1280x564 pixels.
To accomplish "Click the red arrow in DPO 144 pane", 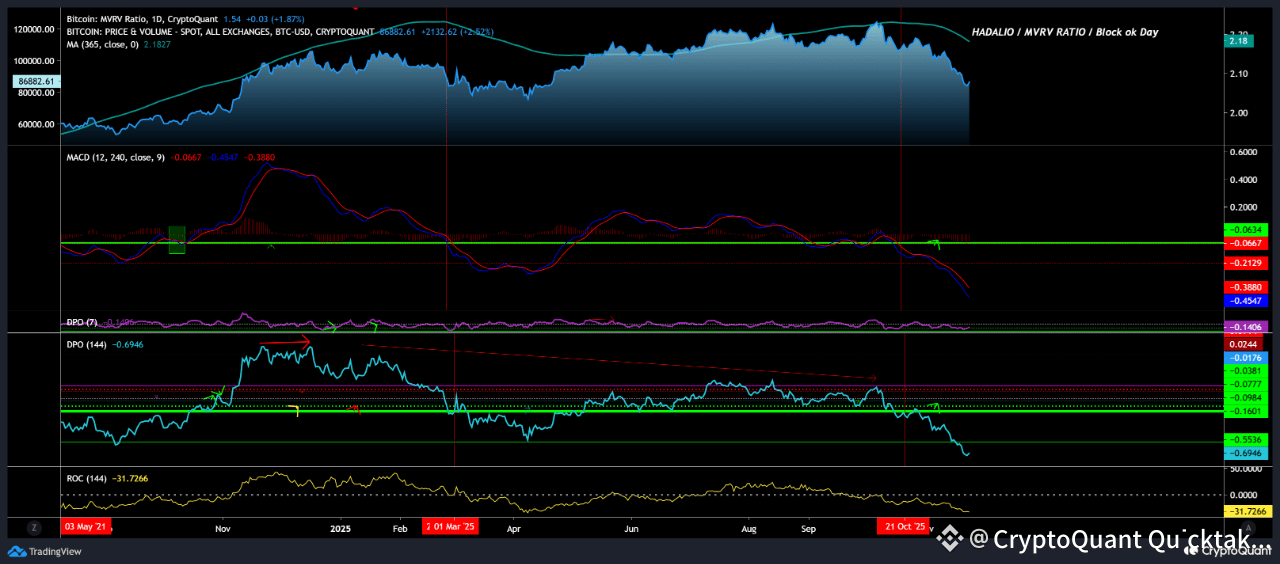I will (286, 344).
